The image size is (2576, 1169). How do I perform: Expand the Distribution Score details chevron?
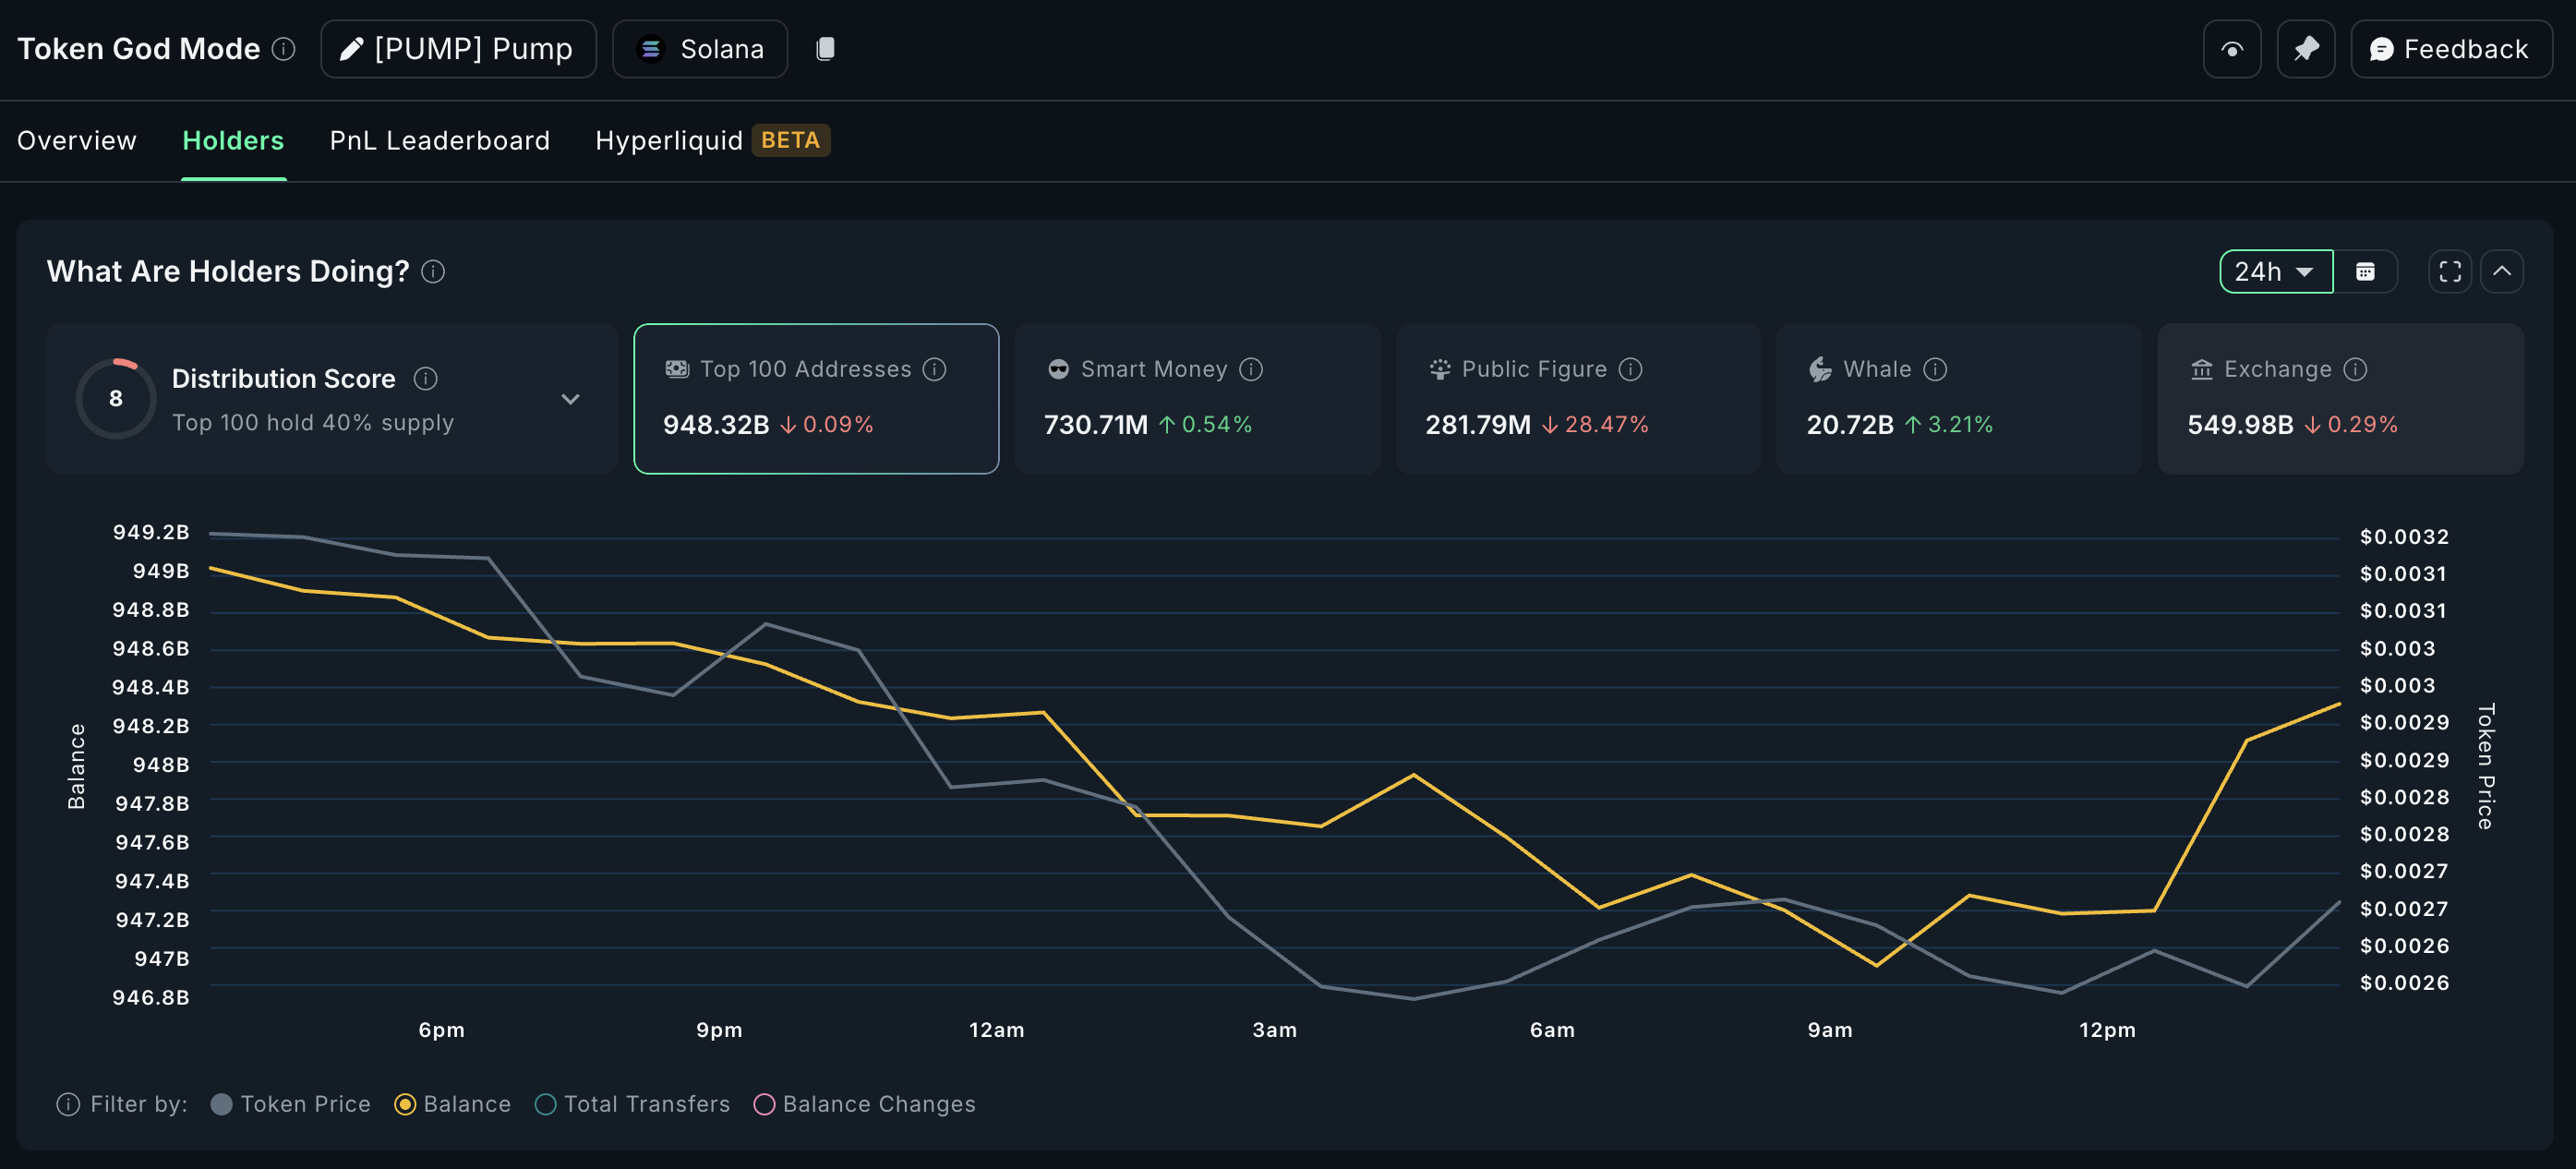pyautogui.click(x=570, y=398)
